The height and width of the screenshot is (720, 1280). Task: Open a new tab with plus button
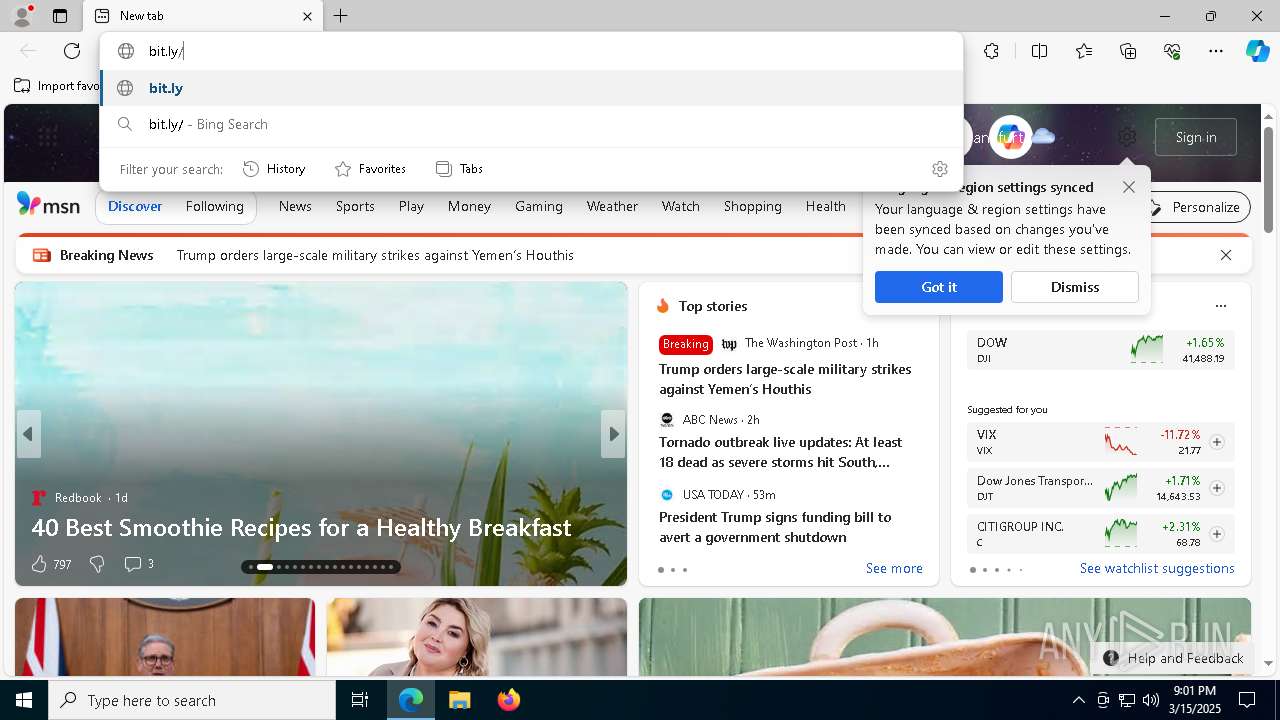341,16
